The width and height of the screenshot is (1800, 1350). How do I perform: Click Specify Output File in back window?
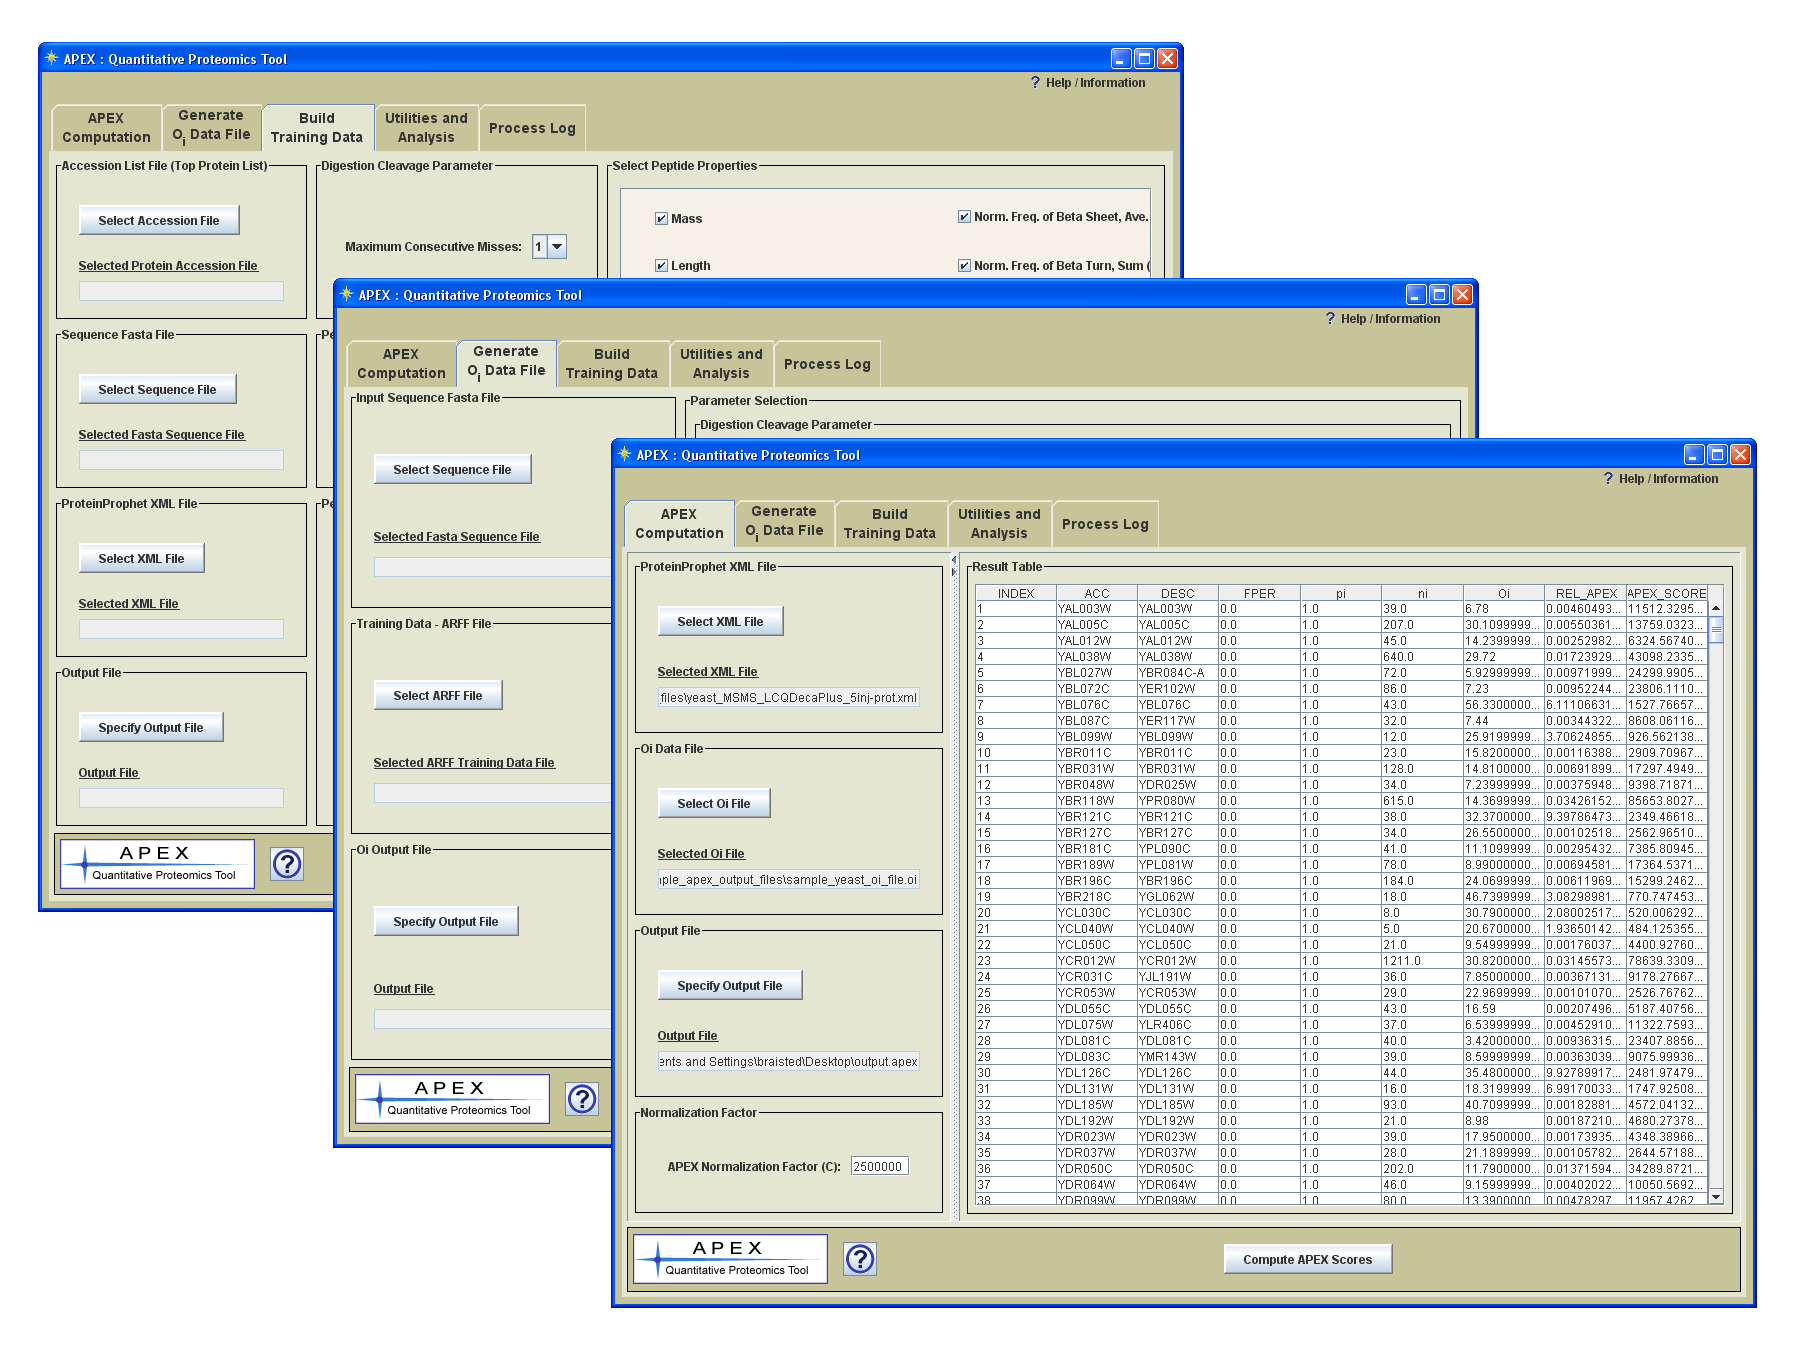(x=151, y=728)
